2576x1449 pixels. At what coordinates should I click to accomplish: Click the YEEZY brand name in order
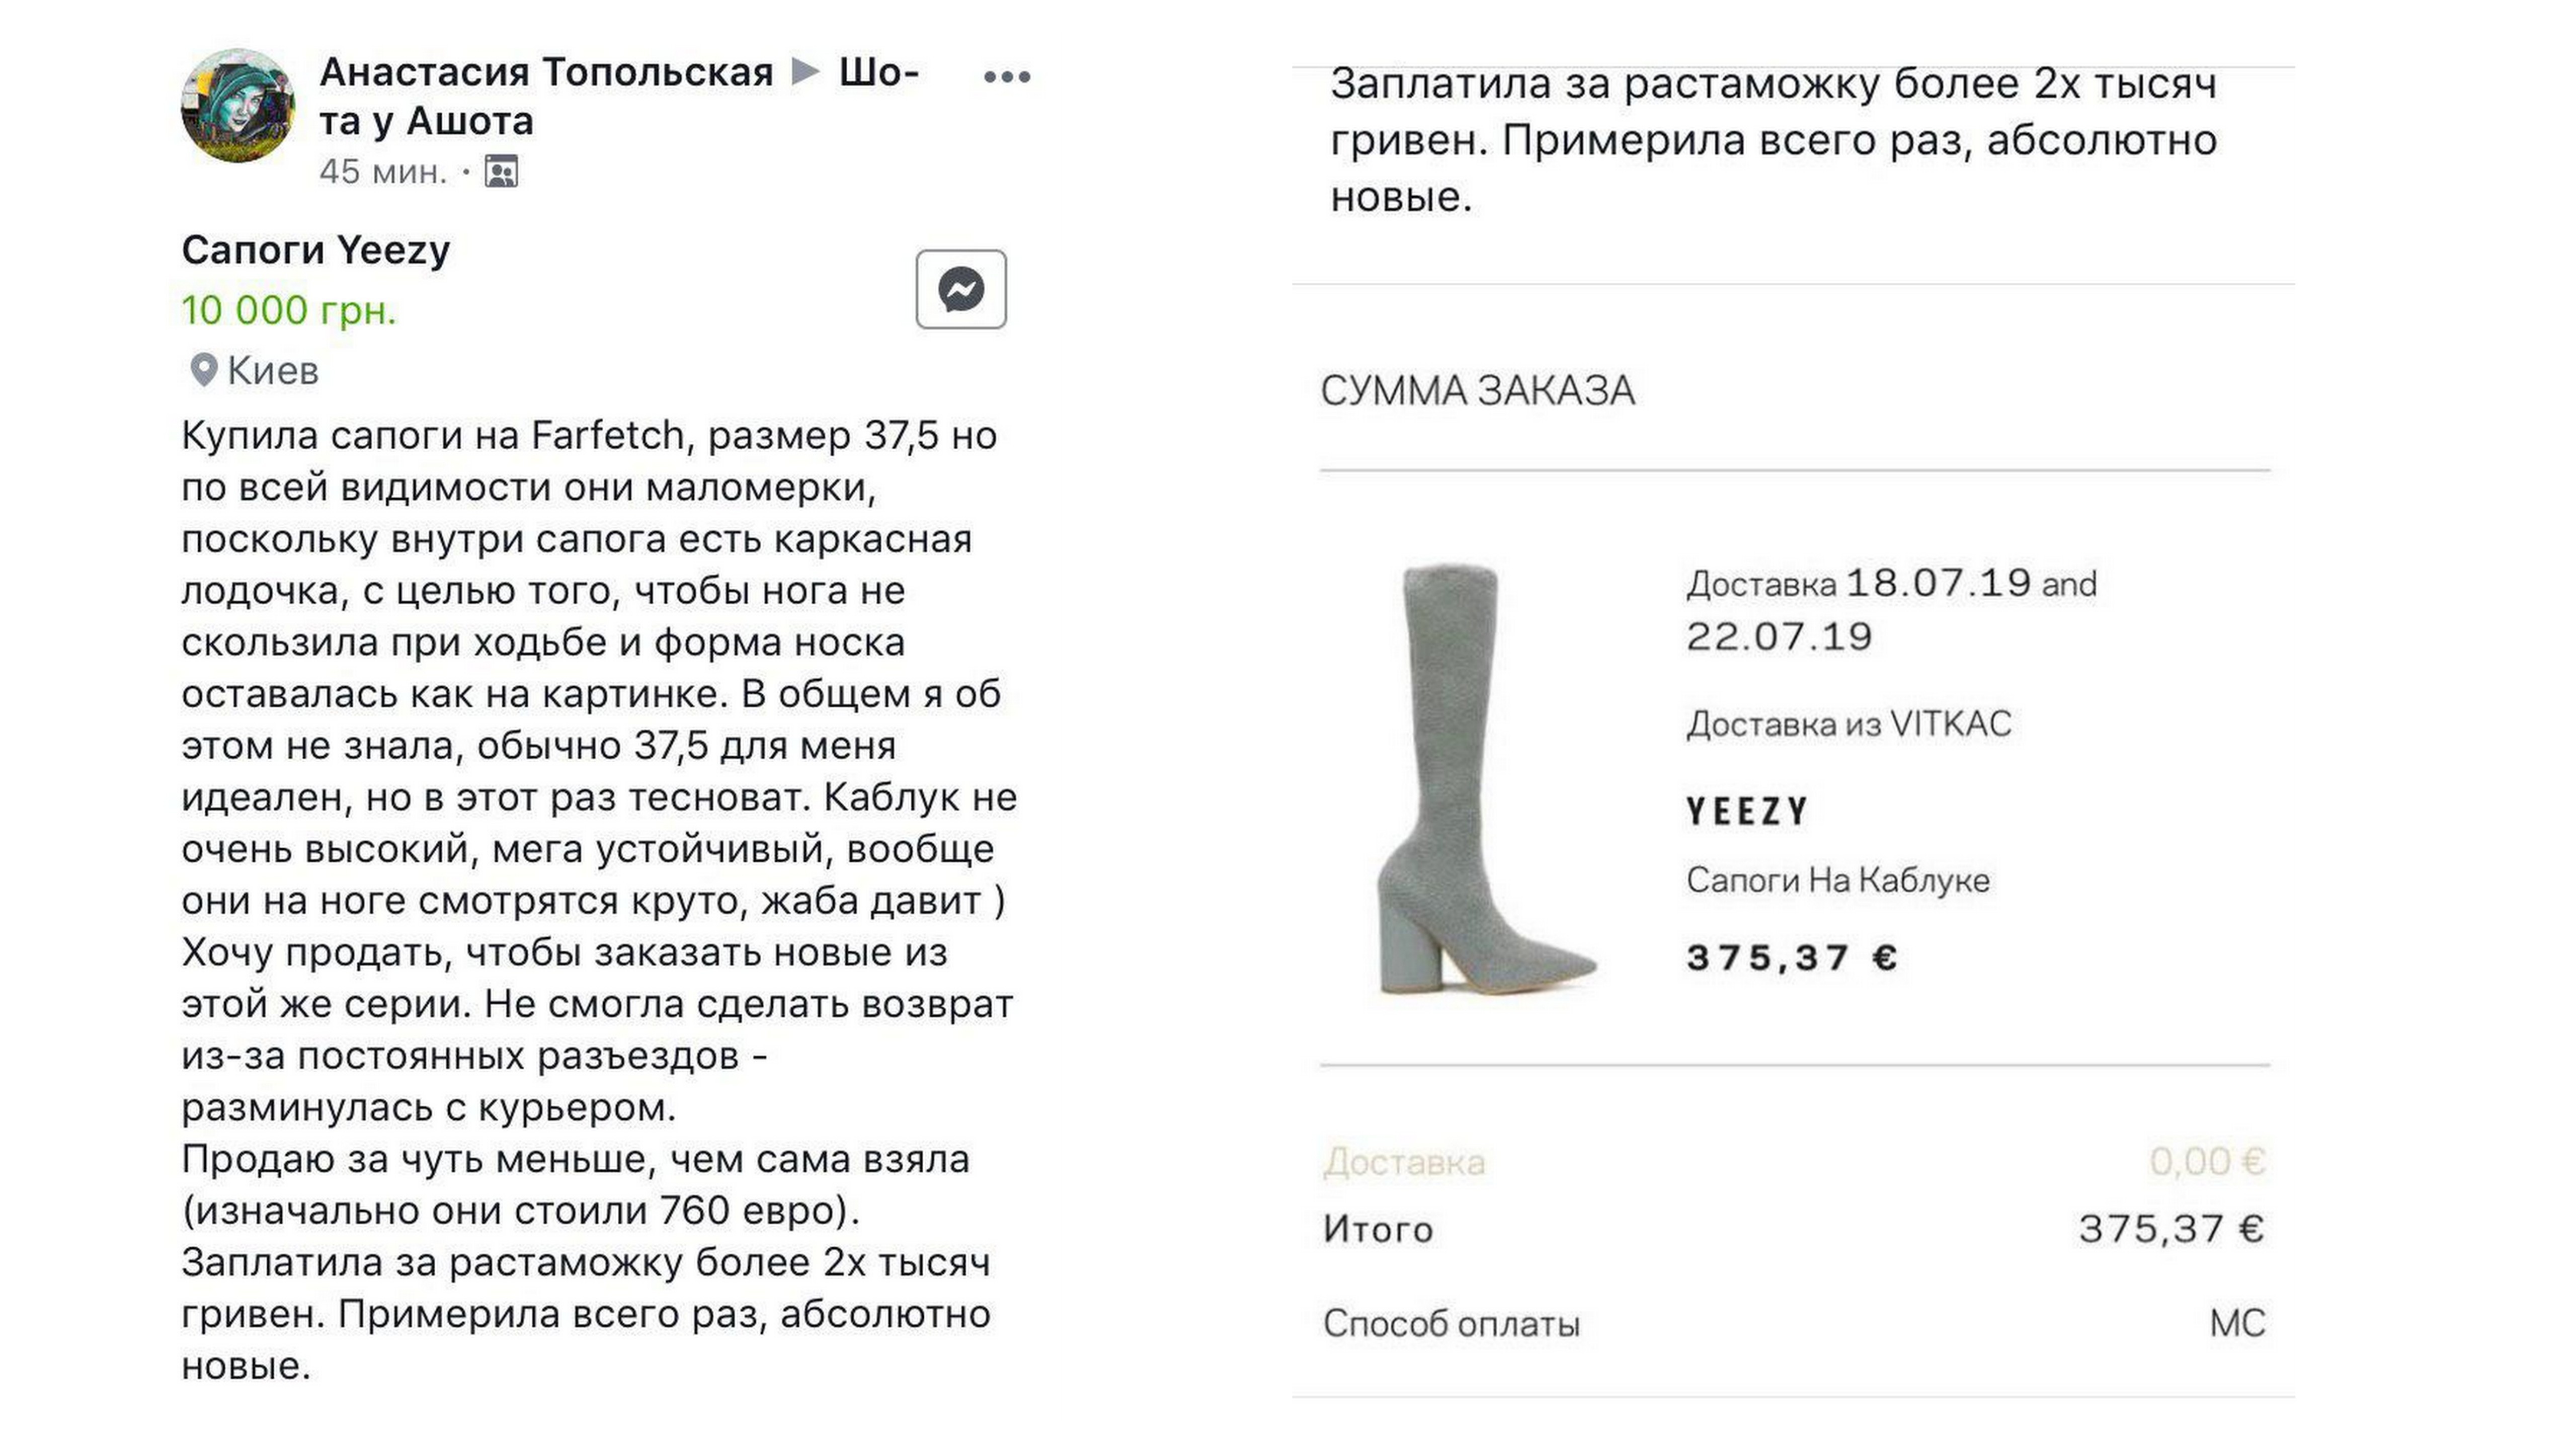tap(1747, 811)
